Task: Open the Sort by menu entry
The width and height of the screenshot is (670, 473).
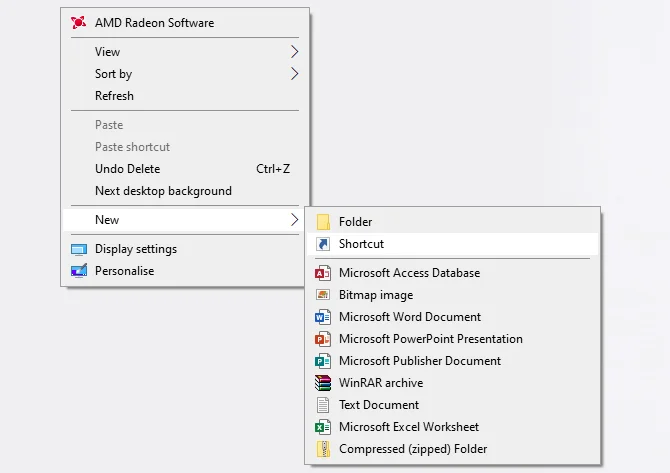Action: [185, 73]
